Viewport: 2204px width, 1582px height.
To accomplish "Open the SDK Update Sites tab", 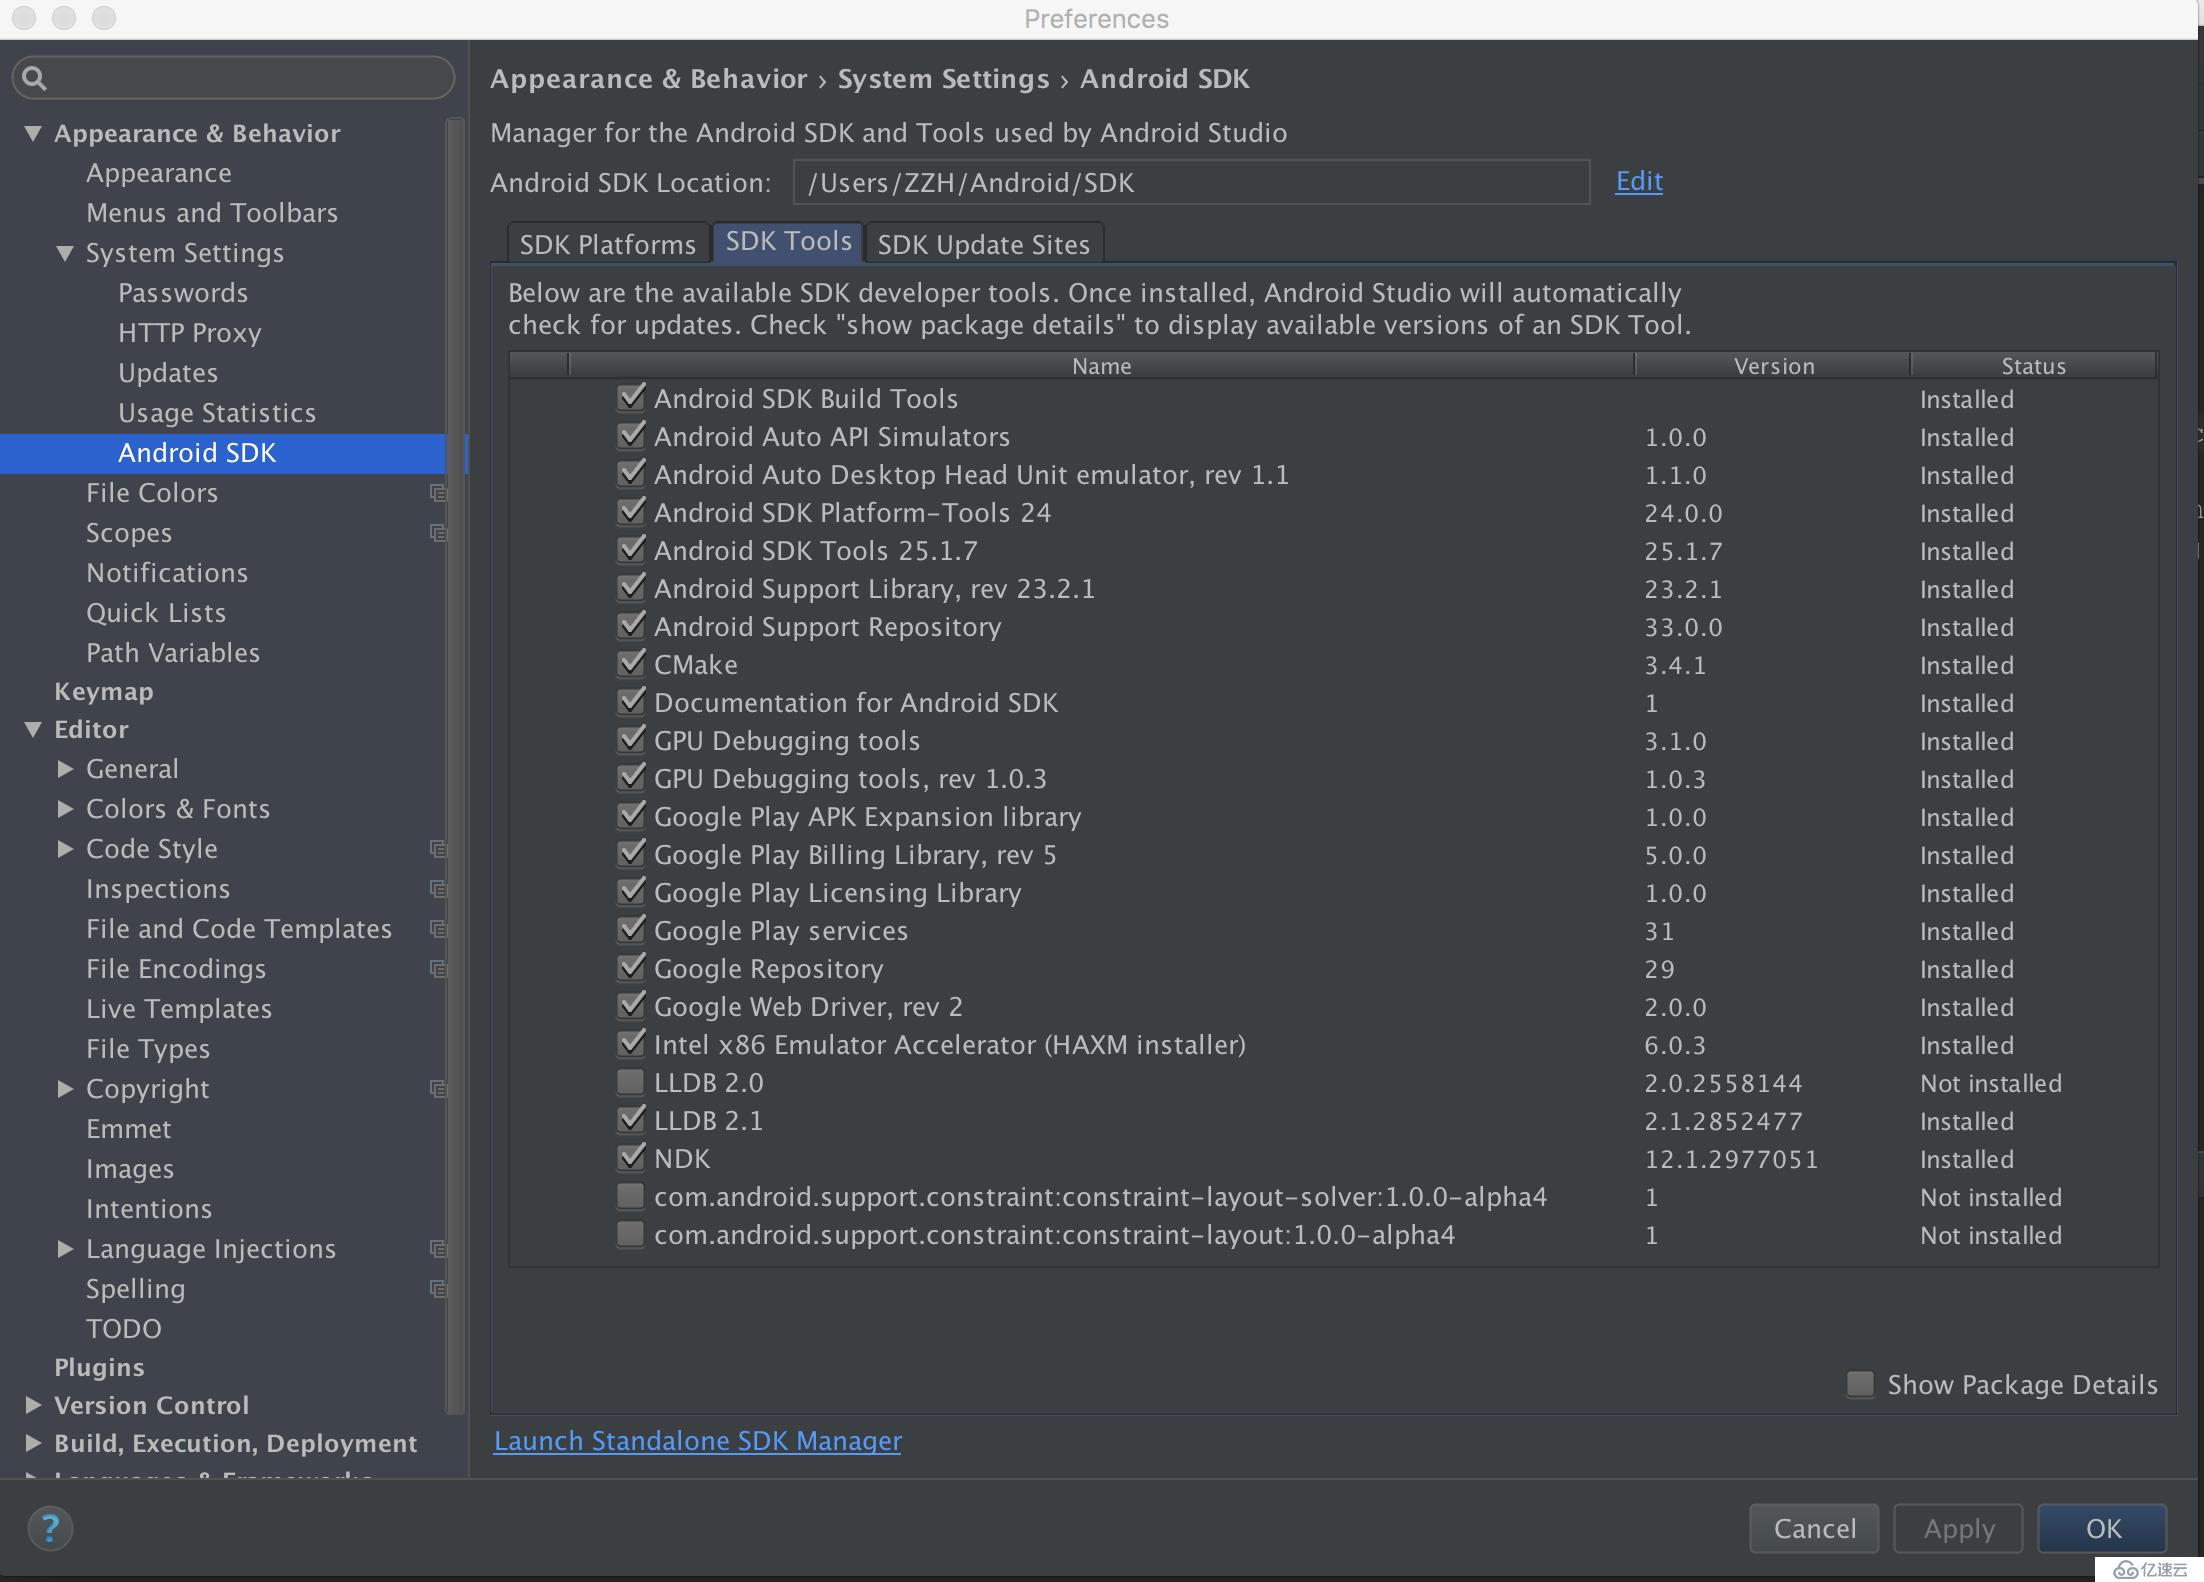I will coord(984,244).
